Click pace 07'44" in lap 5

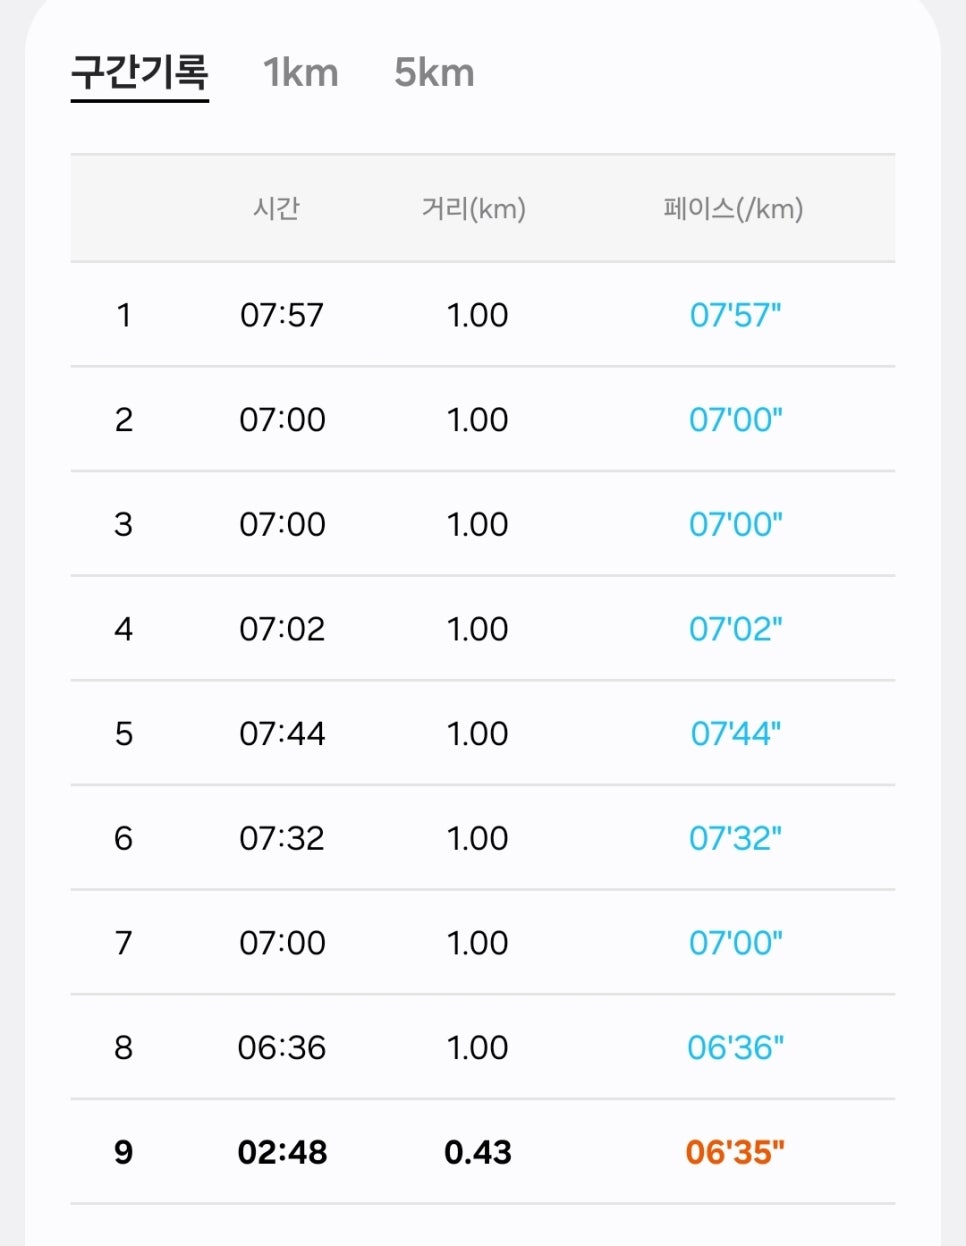coord(735,734)
